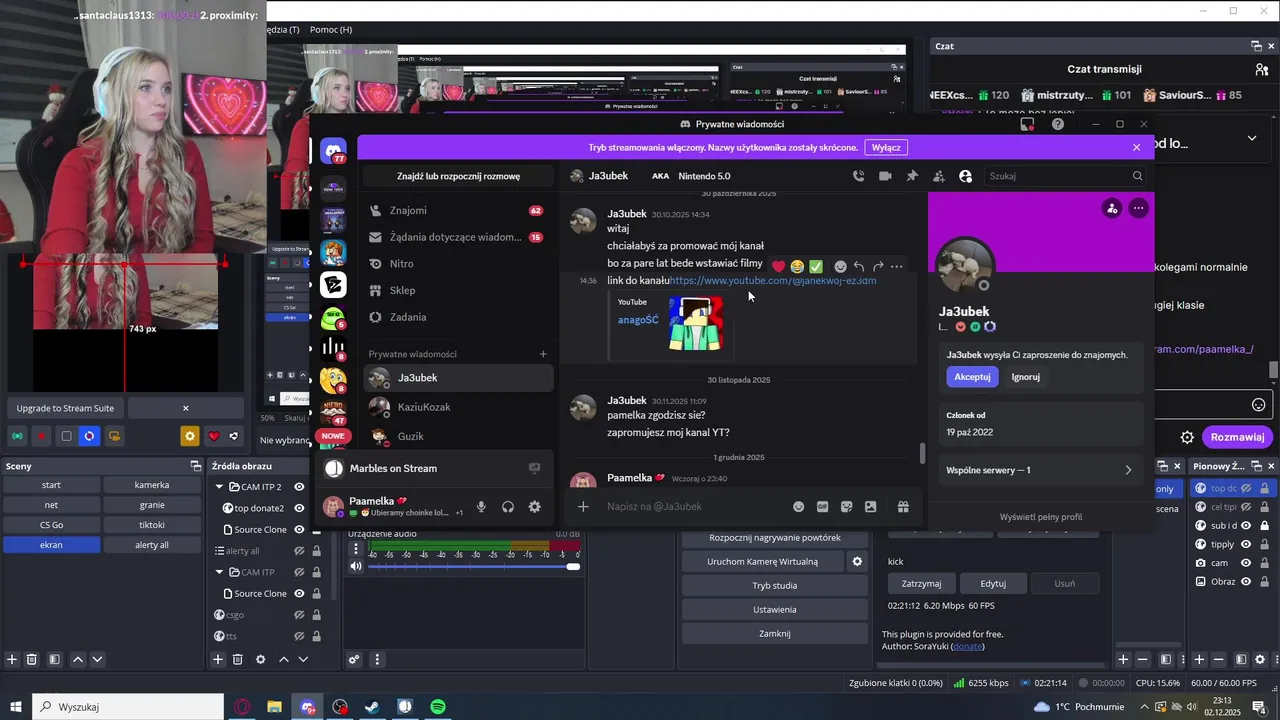This screenshot has width=1280, height=720.
Task: Open Virtual Camera settings gear
Action: tap(857, 562)
